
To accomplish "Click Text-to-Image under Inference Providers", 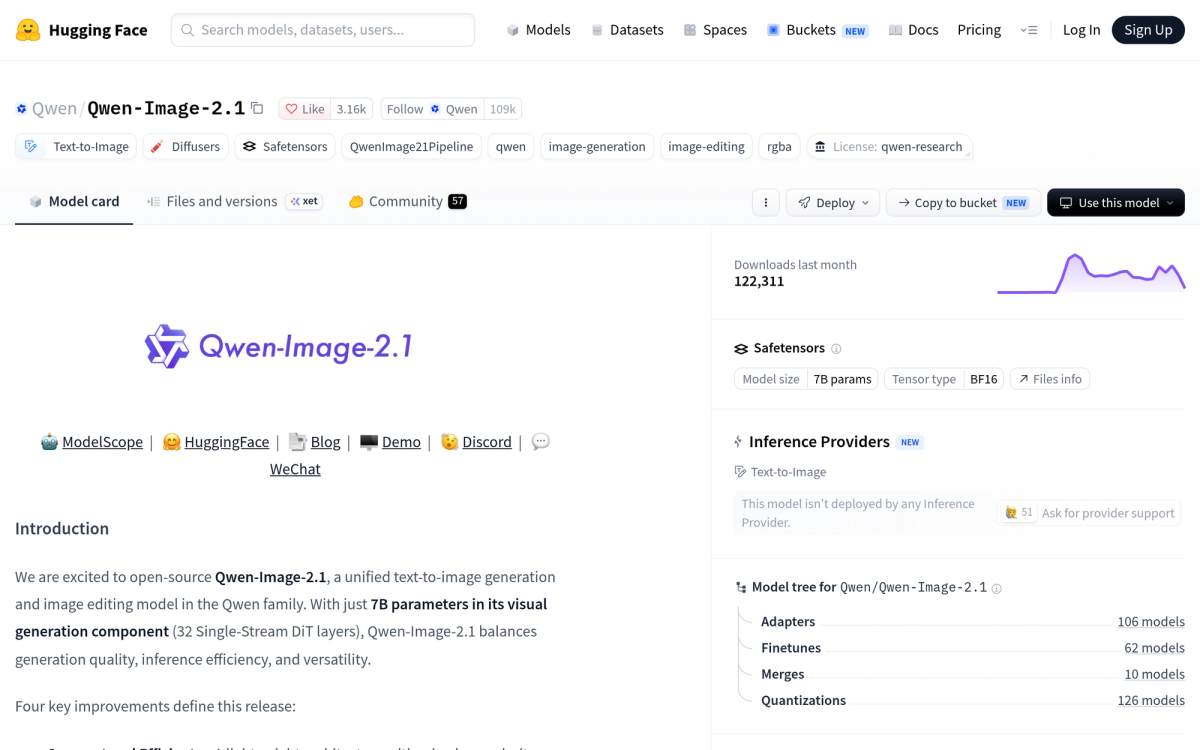I will coord(780,472).
